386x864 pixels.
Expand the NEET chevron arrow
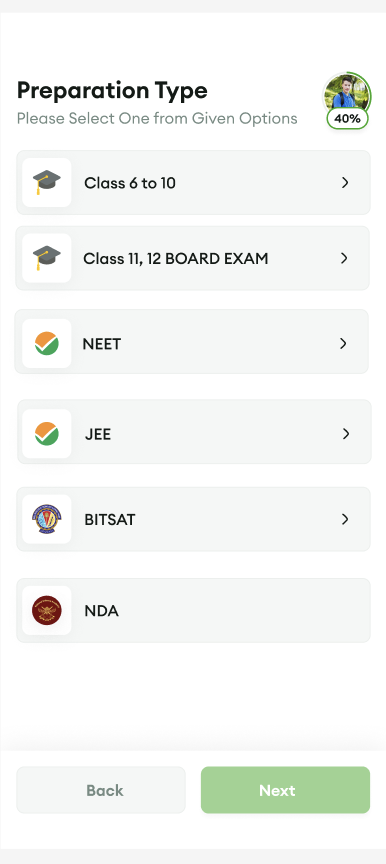pos(343,343)
